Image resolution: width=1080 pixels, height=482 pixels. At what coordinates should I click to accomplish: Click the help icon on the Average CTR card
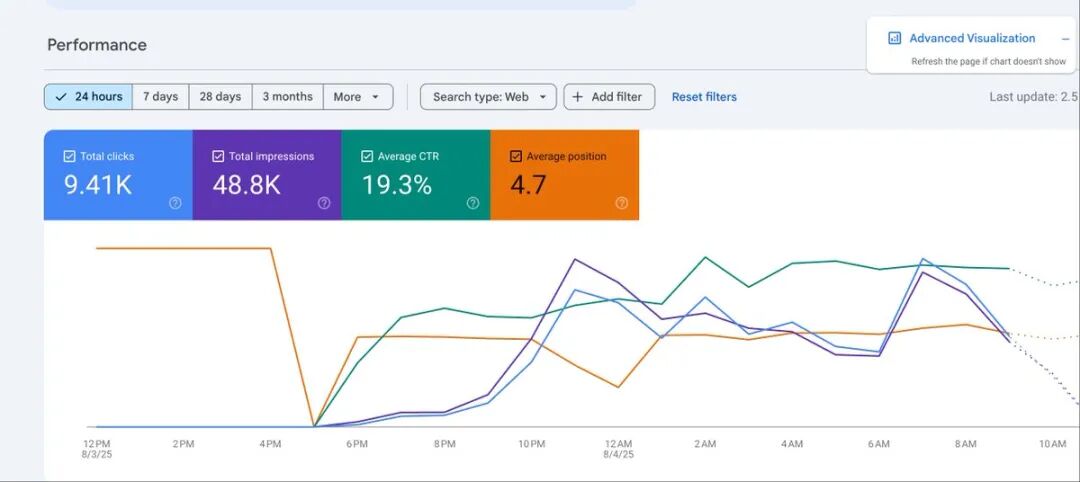point(472,202)
